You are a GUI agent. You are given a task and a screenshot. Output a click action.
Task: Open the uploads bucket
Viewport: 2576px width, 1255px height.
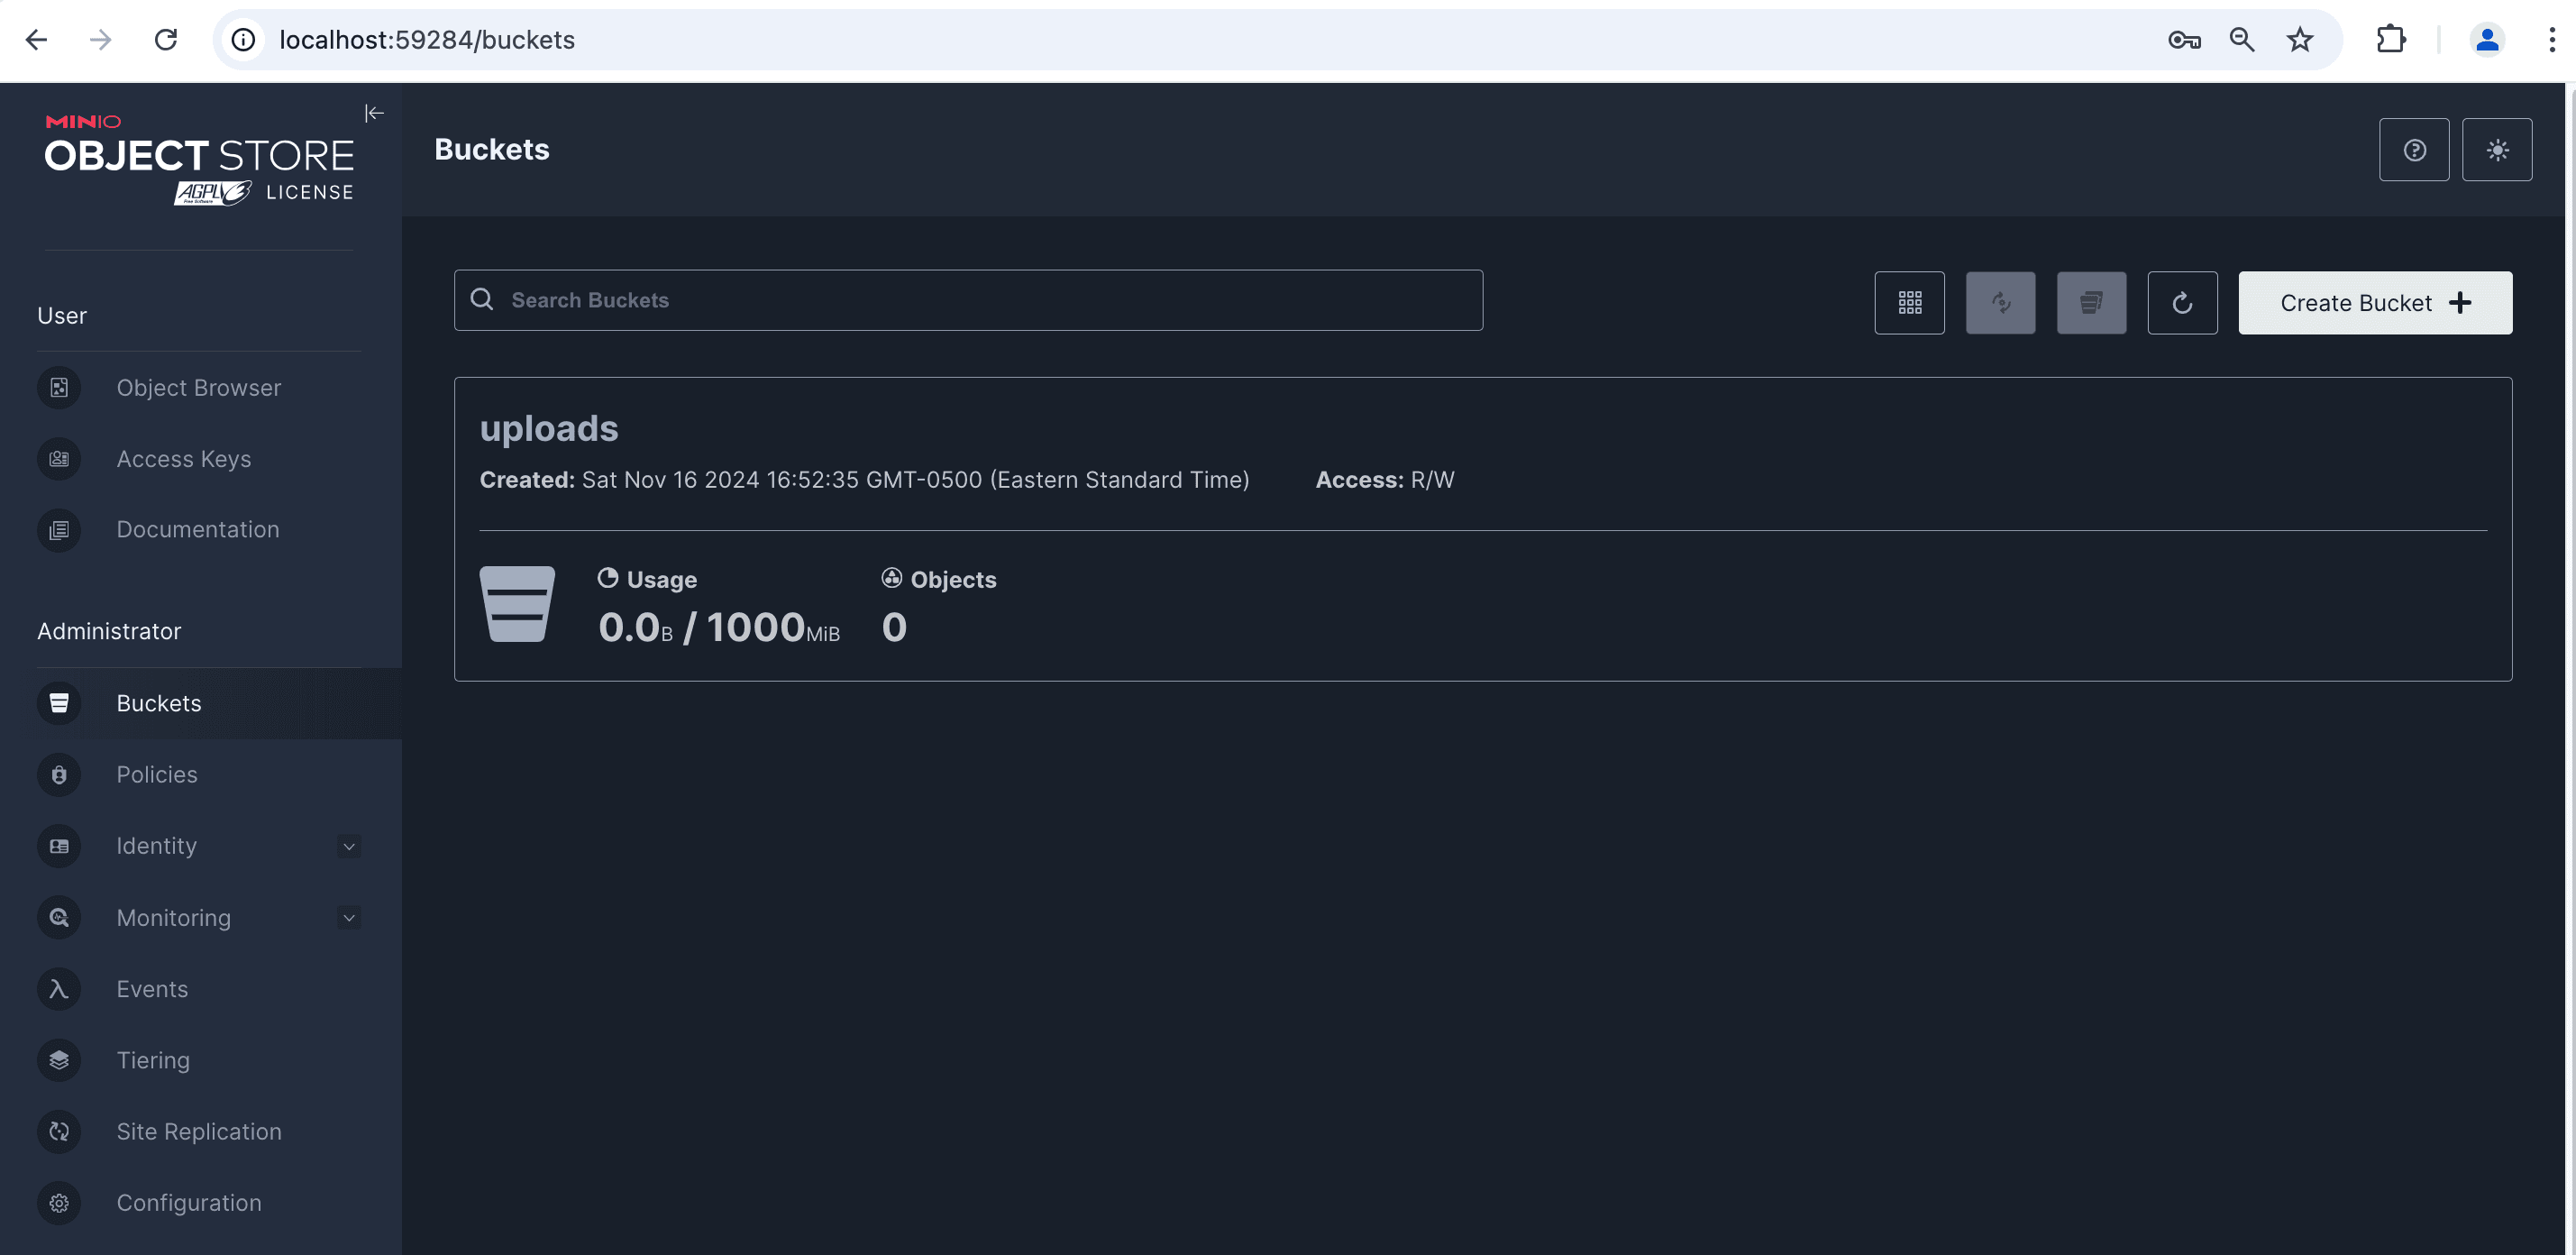pyautogui.click(x=549, y=429)
